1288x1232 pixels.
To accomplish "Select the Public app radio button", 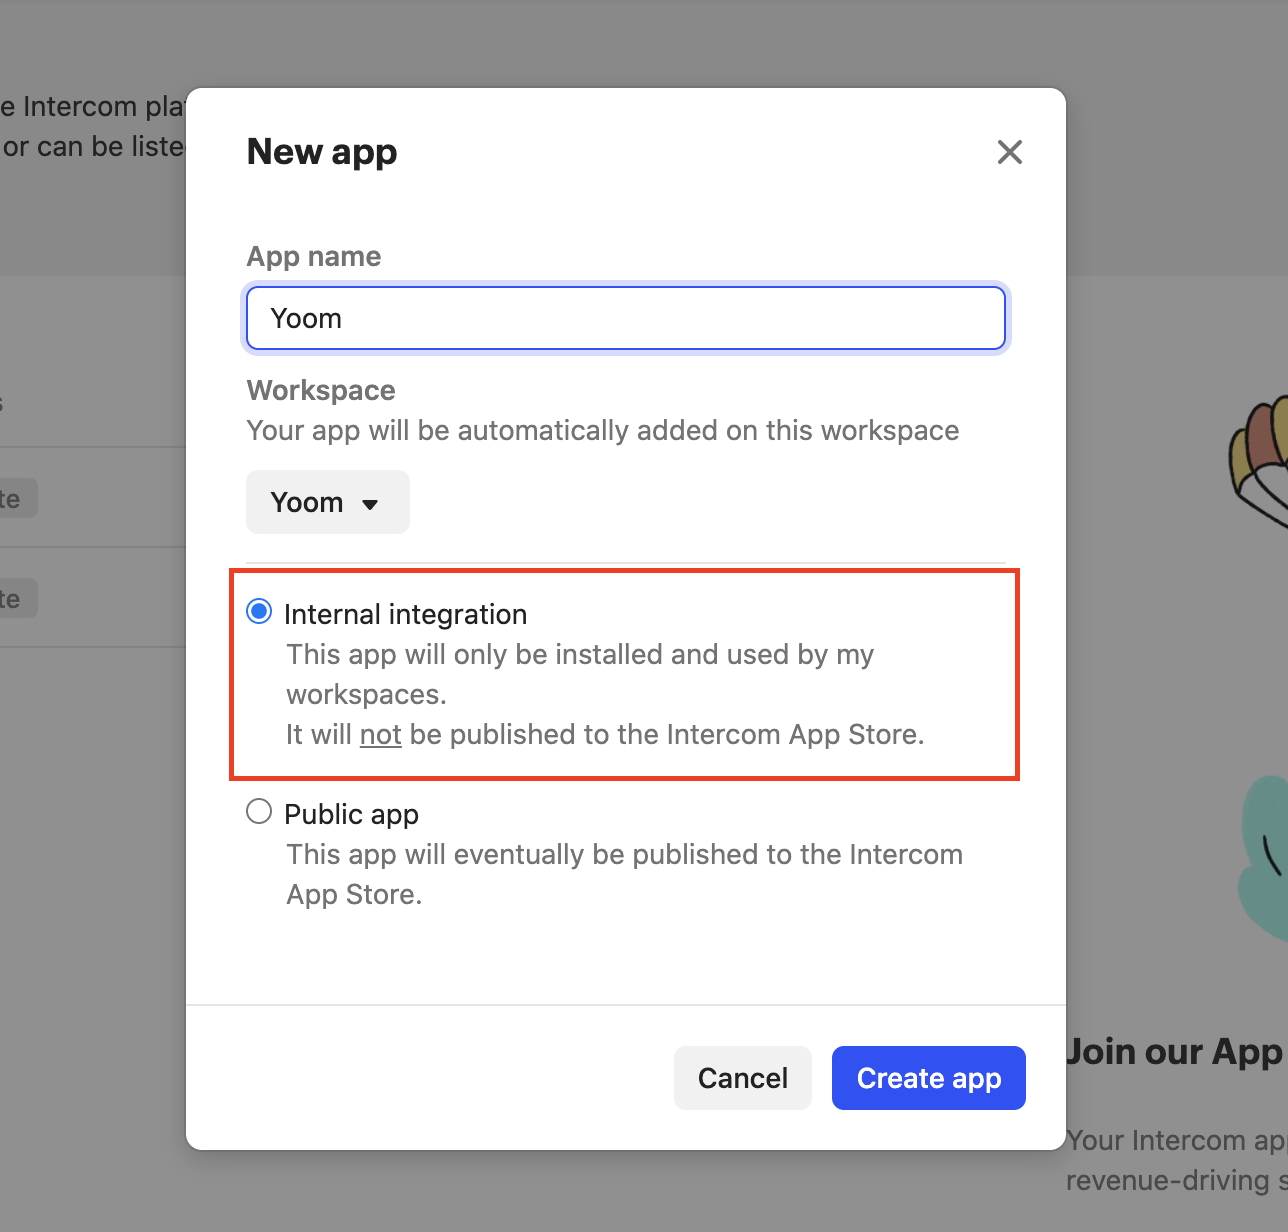I will pos(259,811).
